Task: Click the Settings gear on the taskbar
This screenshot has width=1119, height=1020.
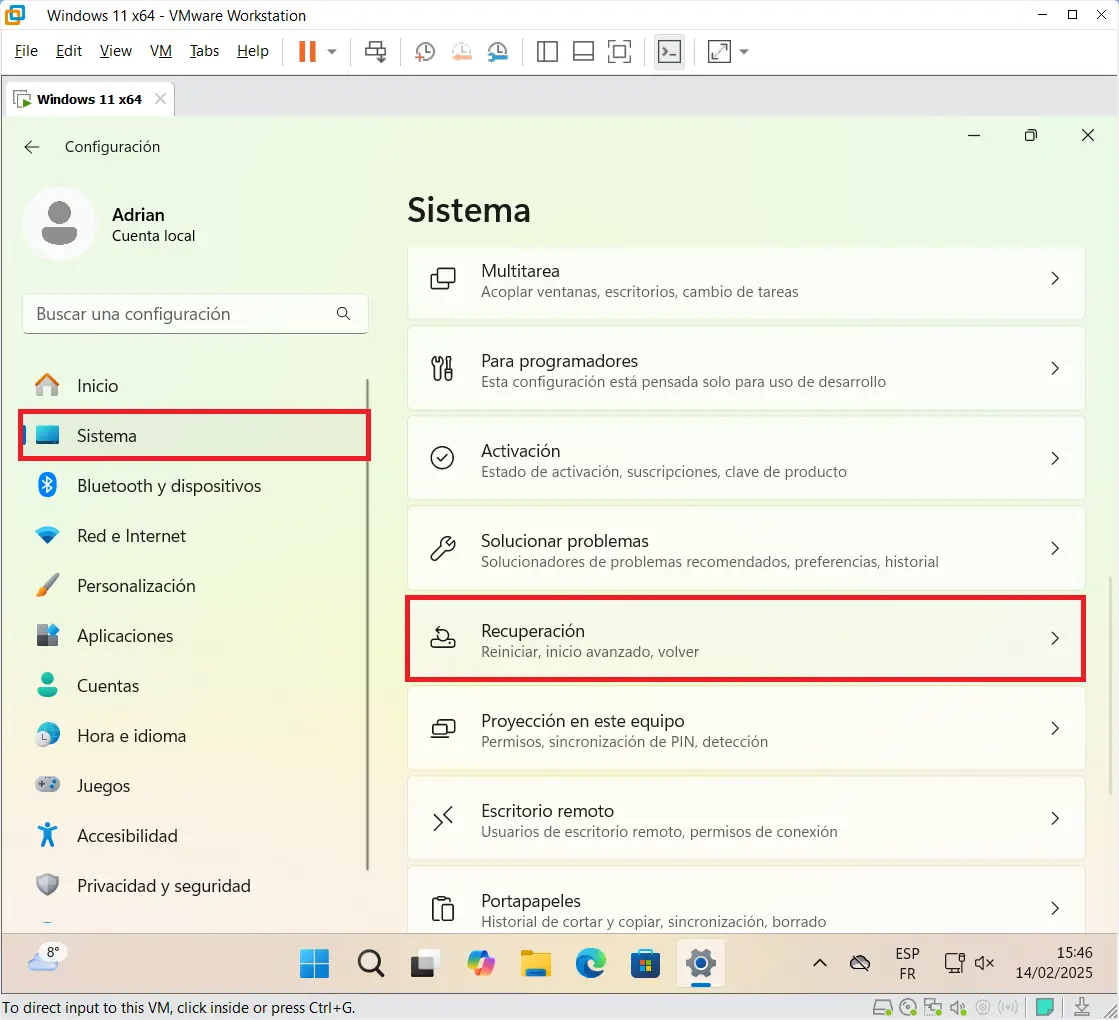Action: (x=701, y=964)
